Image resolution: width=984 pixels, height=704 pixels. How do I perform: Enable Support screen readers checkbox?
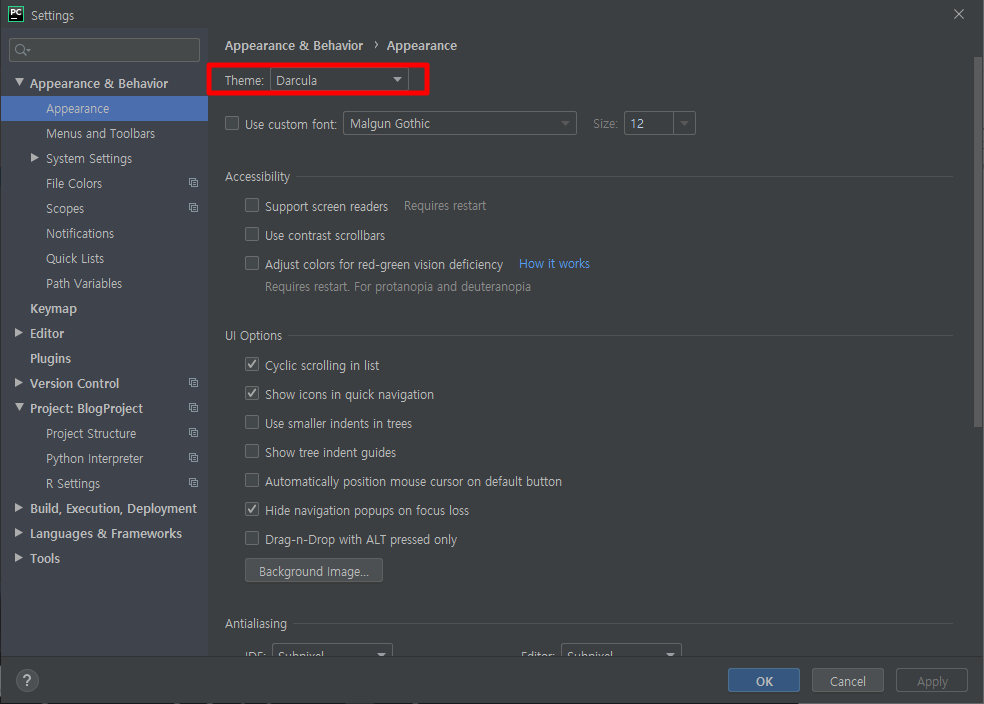tap(252, 205)
